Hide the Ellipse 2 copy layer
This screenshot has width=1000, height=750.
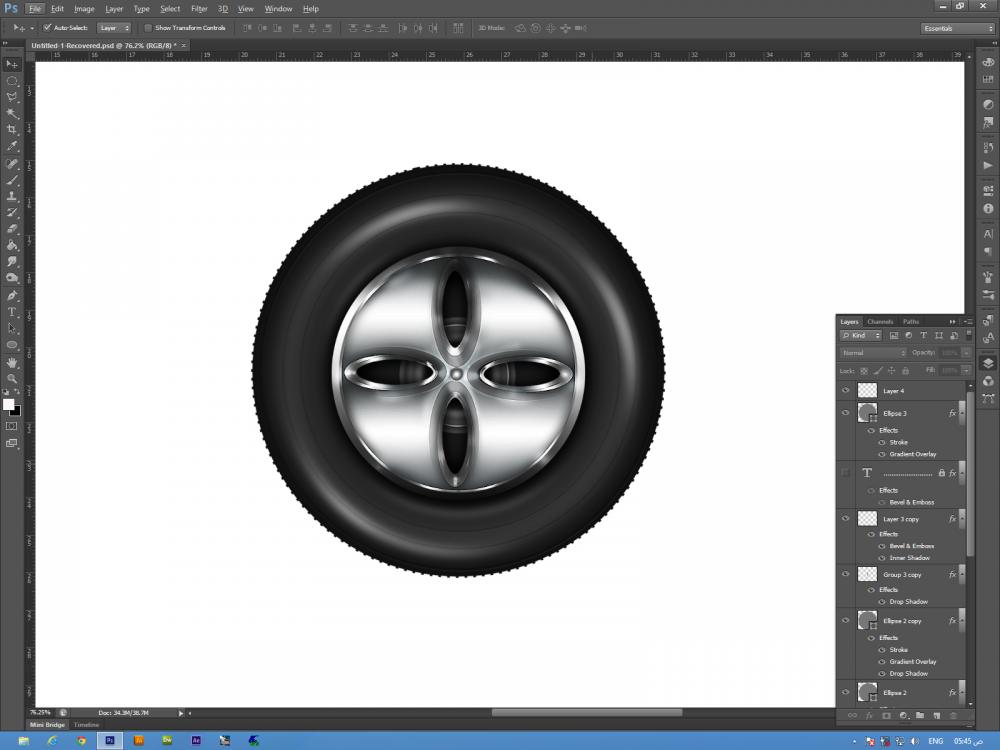pos(846,620)
